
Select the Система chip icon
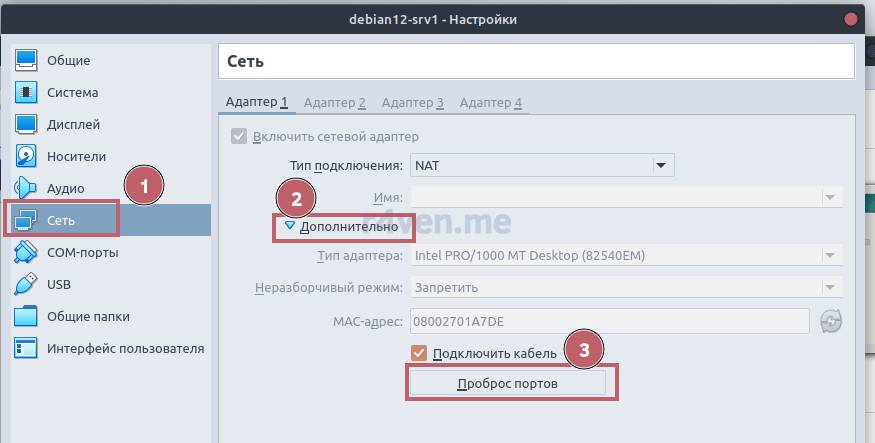[x=26, y=93]
